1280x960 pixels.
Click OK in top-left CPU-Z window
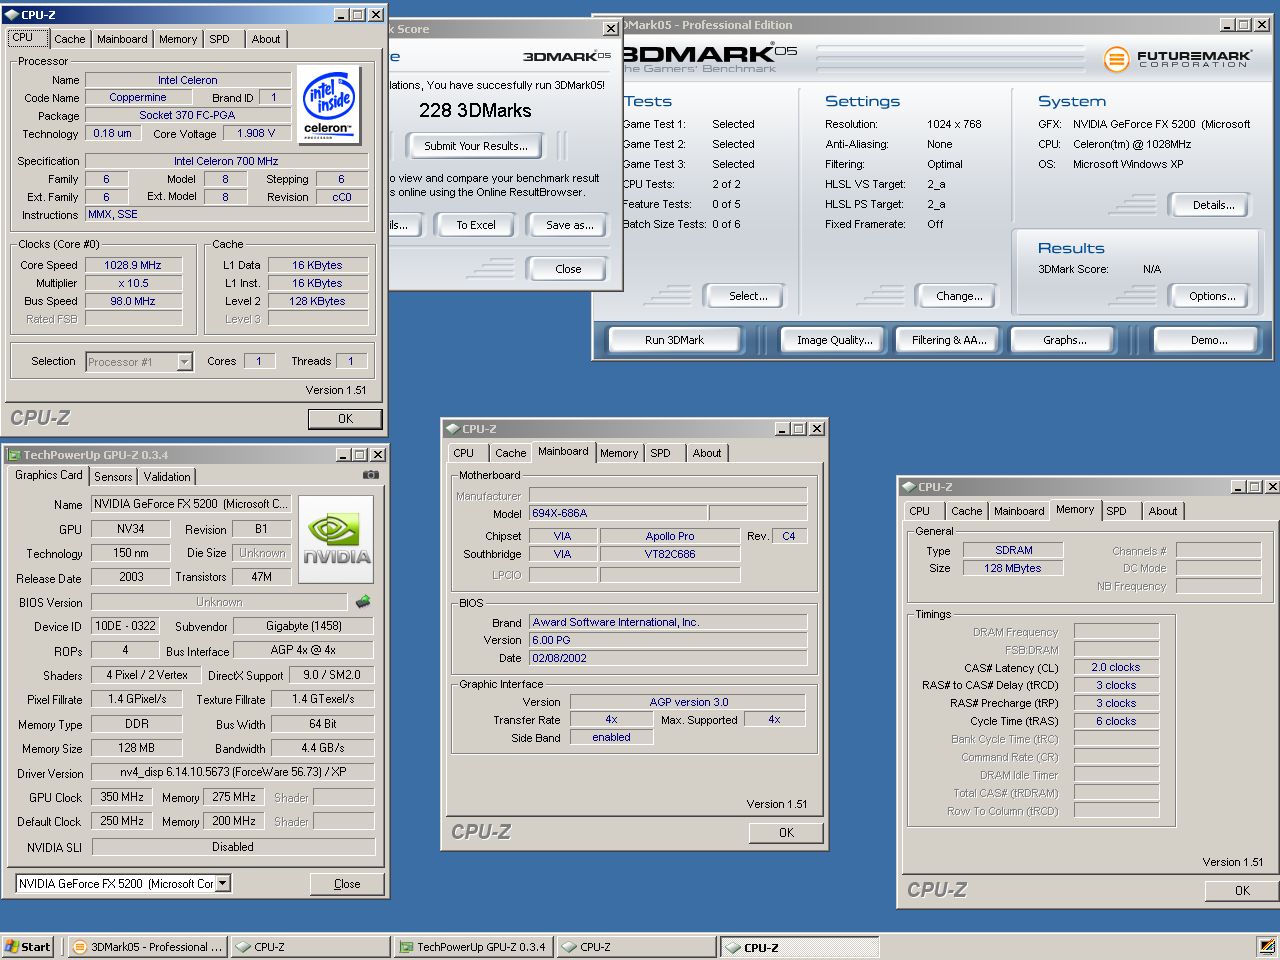[345, 419]
